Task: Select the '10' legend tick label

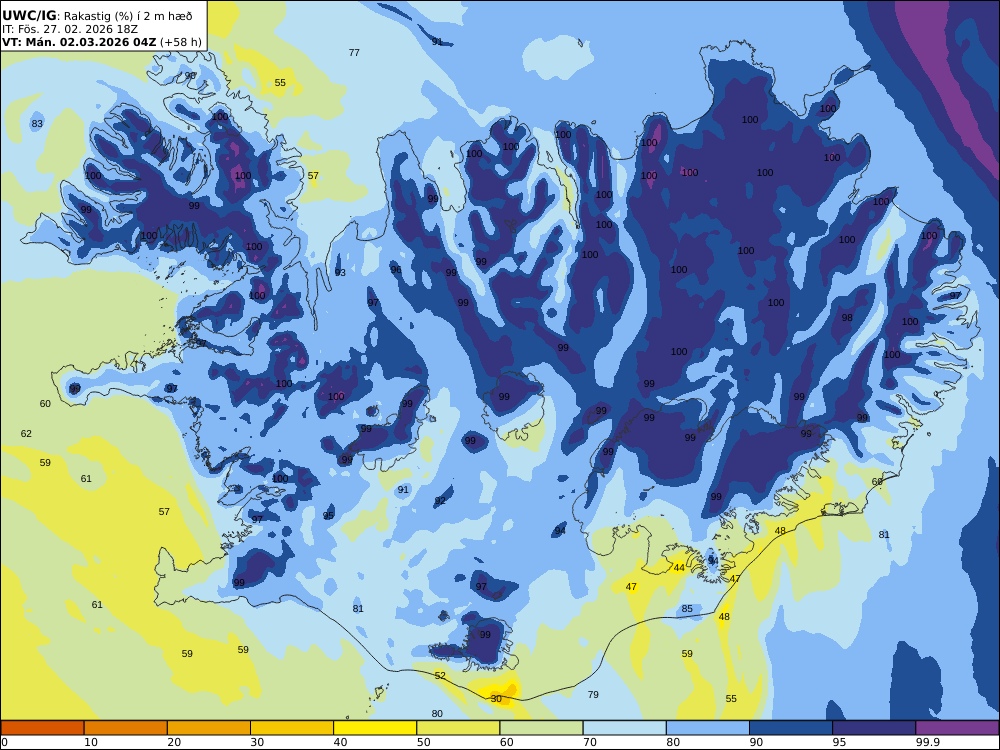Action: click(91, 742)
